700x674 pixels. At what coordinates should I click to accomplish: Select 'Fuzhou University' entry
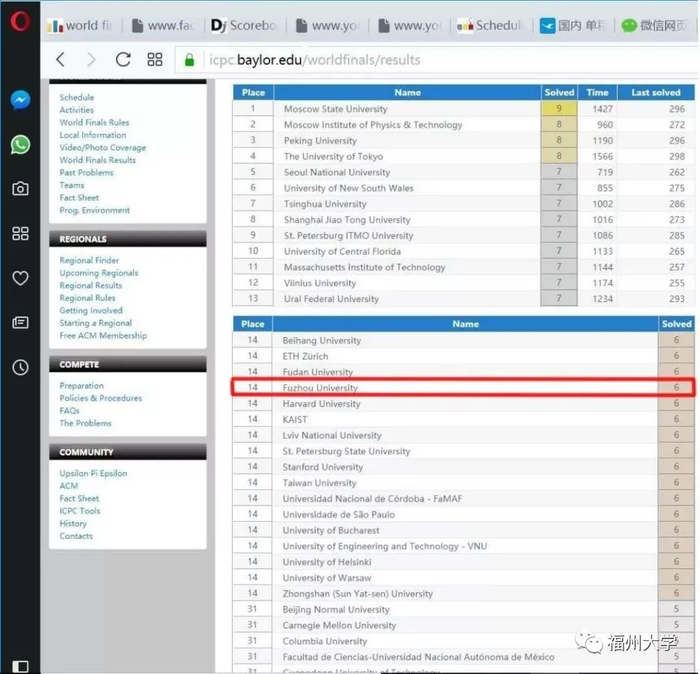point(320,387)
